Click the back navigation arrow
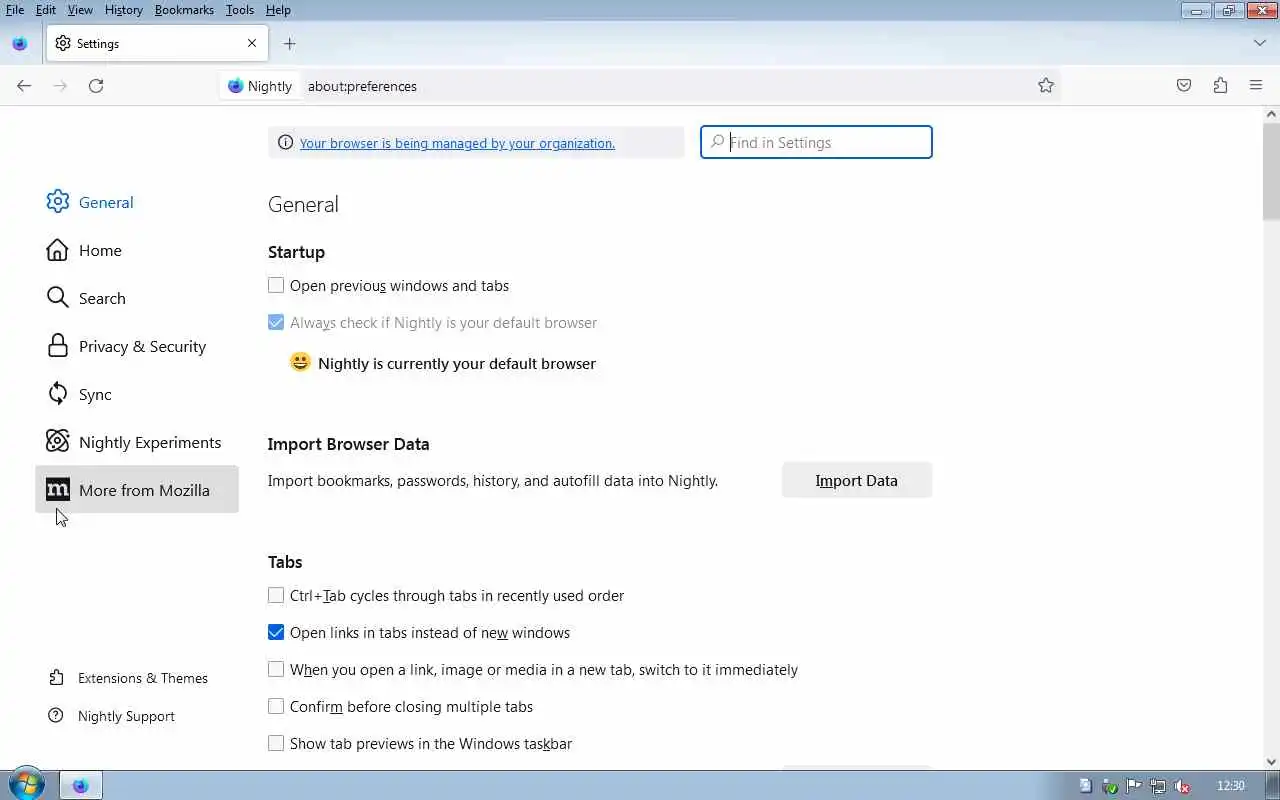This screenshot has width=1280, height=800. pos(24,86)
